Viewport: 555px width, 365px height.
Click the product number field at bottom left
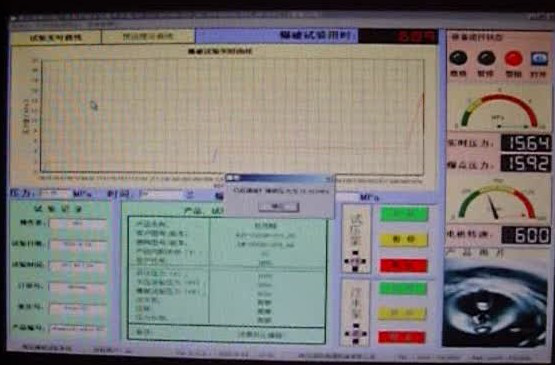coord(78,328)
